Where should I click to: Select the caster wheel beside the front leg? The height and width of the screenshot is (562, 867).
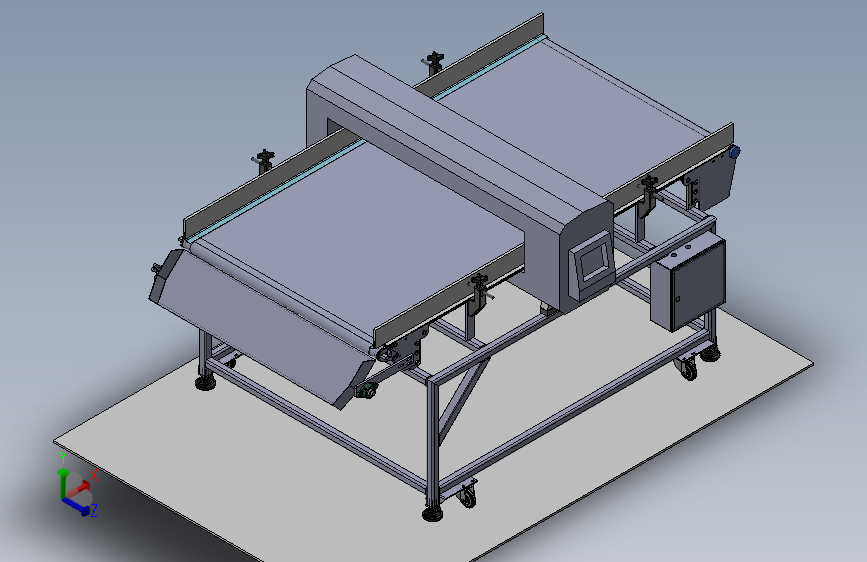pos(467,494)
